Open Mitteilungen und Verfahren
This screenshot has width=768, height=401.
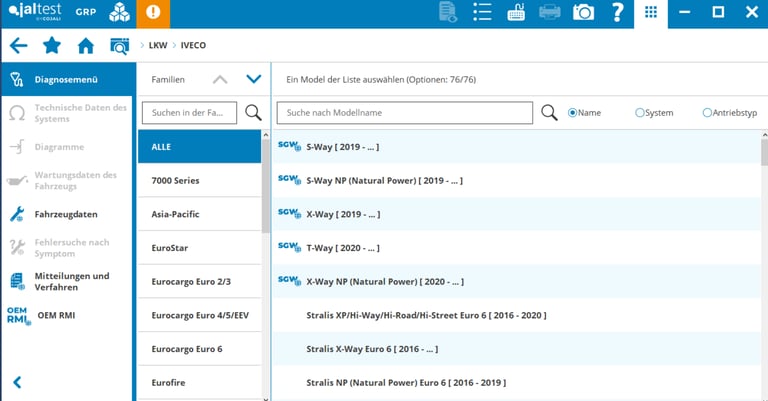pos(68,282)
